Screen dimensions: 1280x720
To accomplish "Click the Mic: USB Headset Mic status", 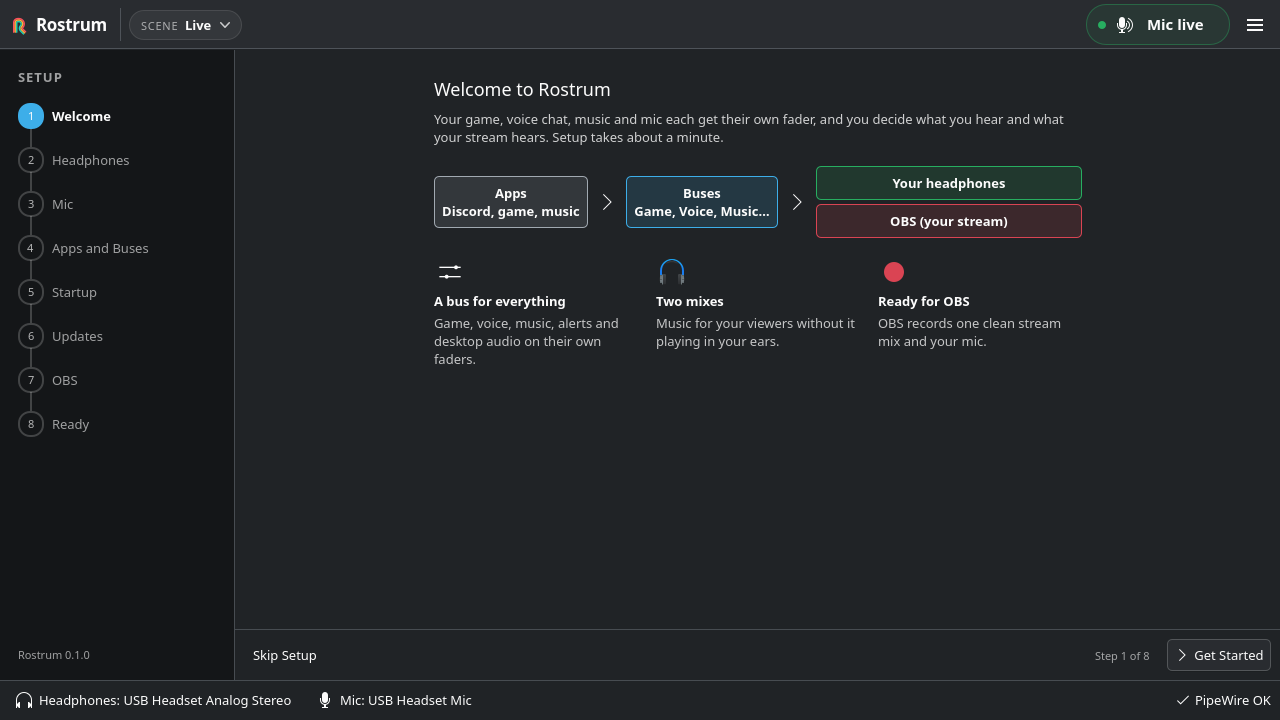I will pyautogui.click(x=395, y=700).
